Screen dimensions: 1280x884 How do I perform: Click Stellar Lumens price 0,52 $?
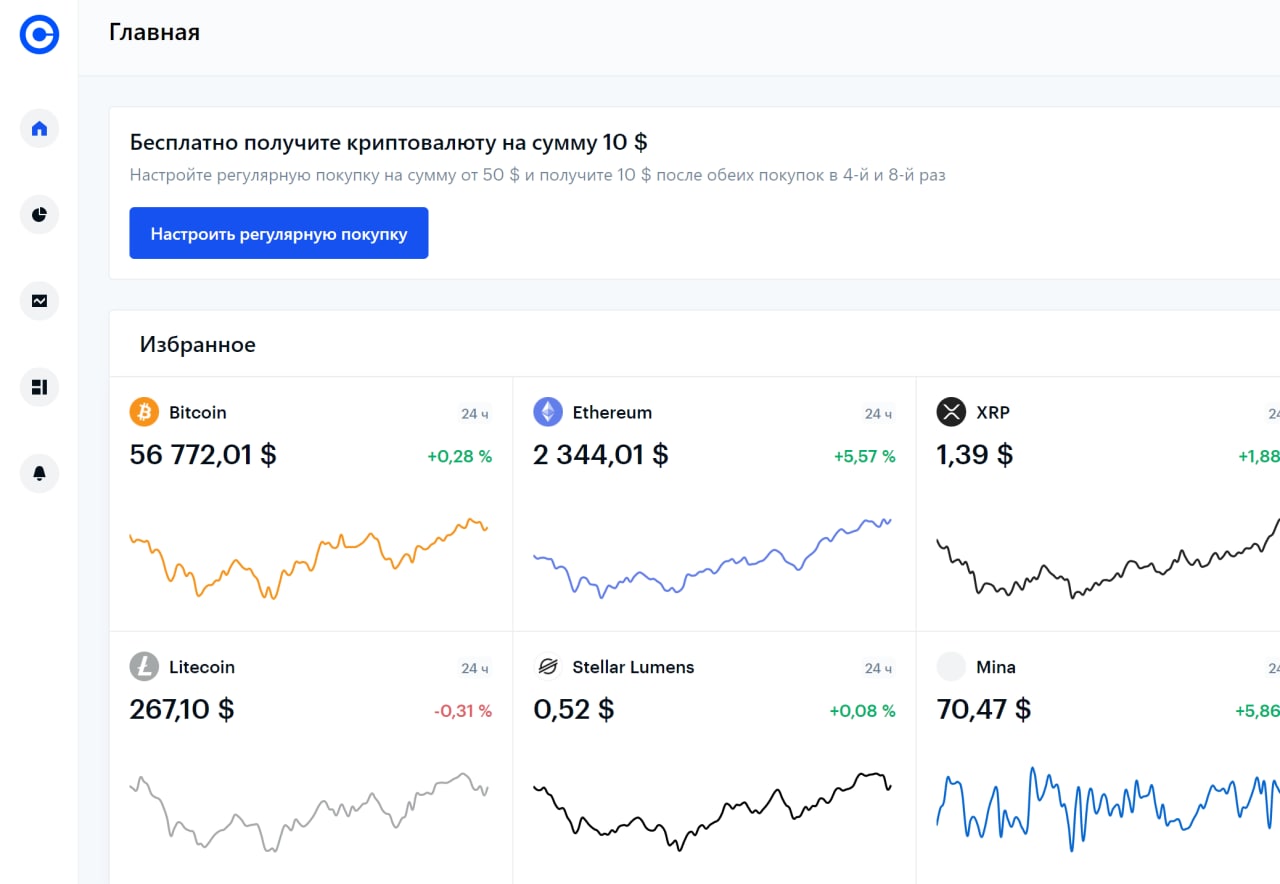pos(574,710)
